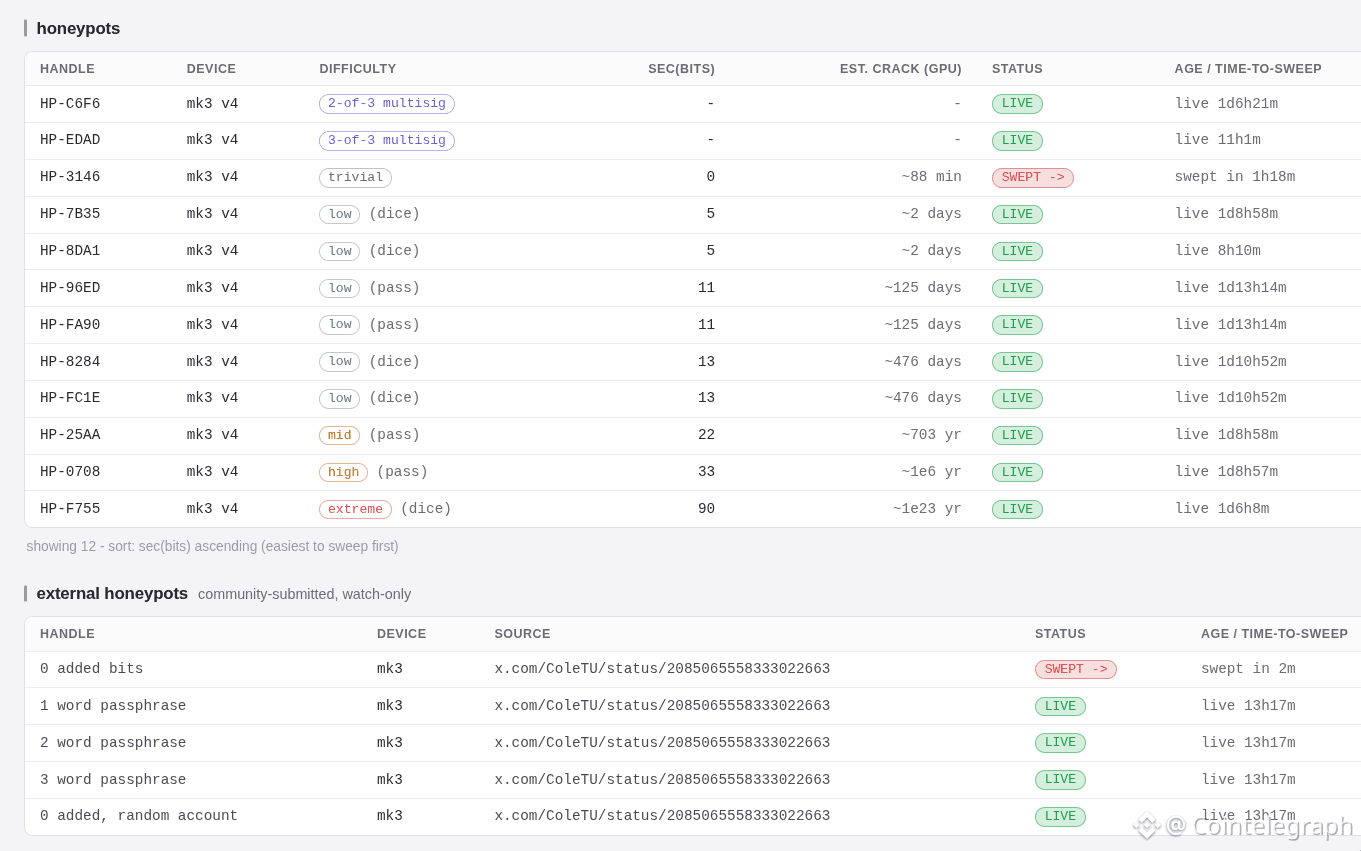Select the 3-of-3 multisig difficulty tag

(387, 141)
